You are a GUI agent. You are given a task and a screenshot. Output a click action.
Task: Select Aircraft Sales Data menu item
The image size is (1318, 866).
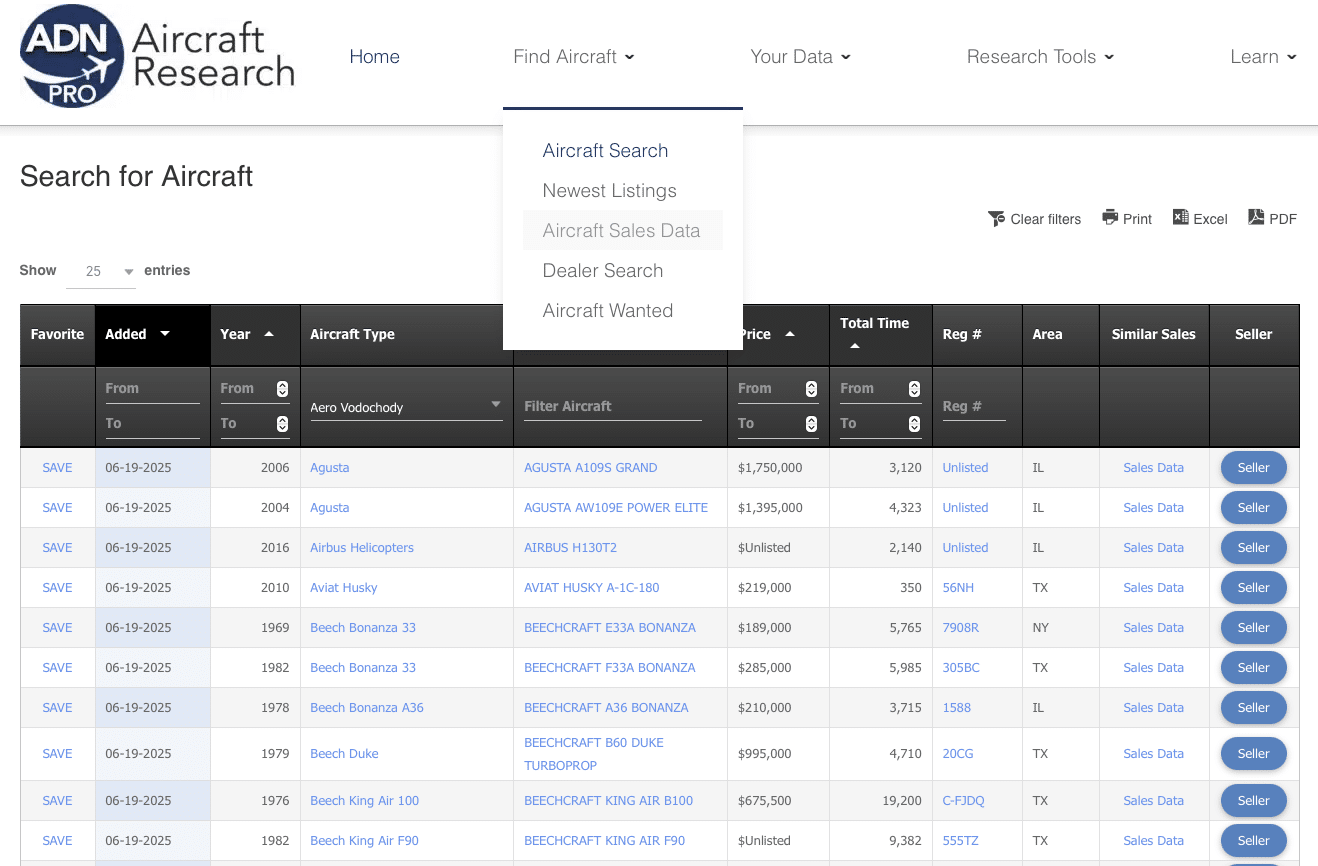click(x=621, y=231)
